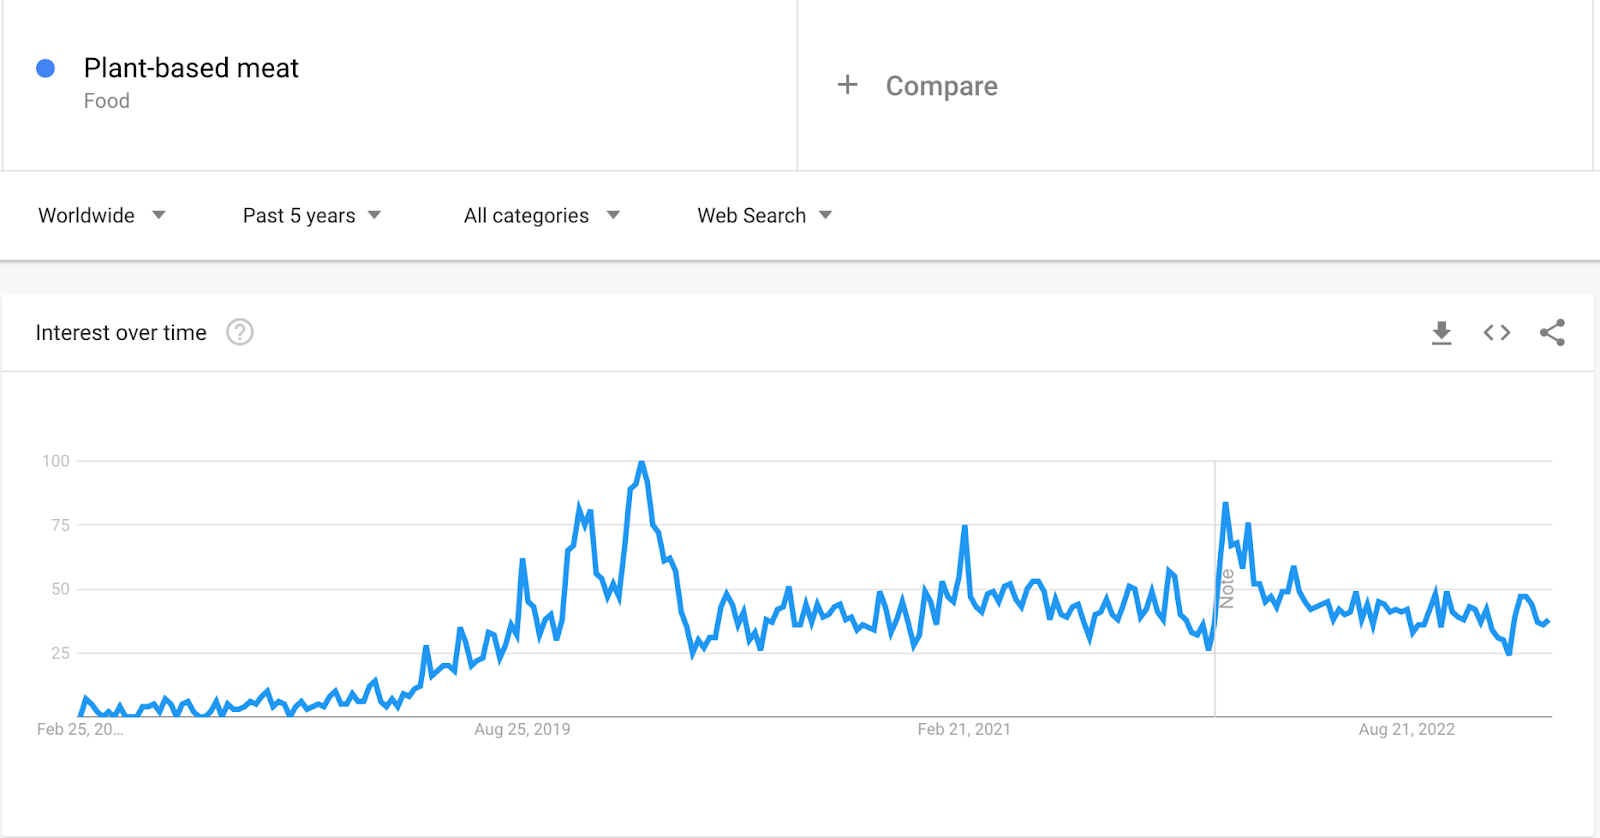Click the plus icon beside Compare
The height and width of the screenshot is (838, 1600).
(847, 85)
